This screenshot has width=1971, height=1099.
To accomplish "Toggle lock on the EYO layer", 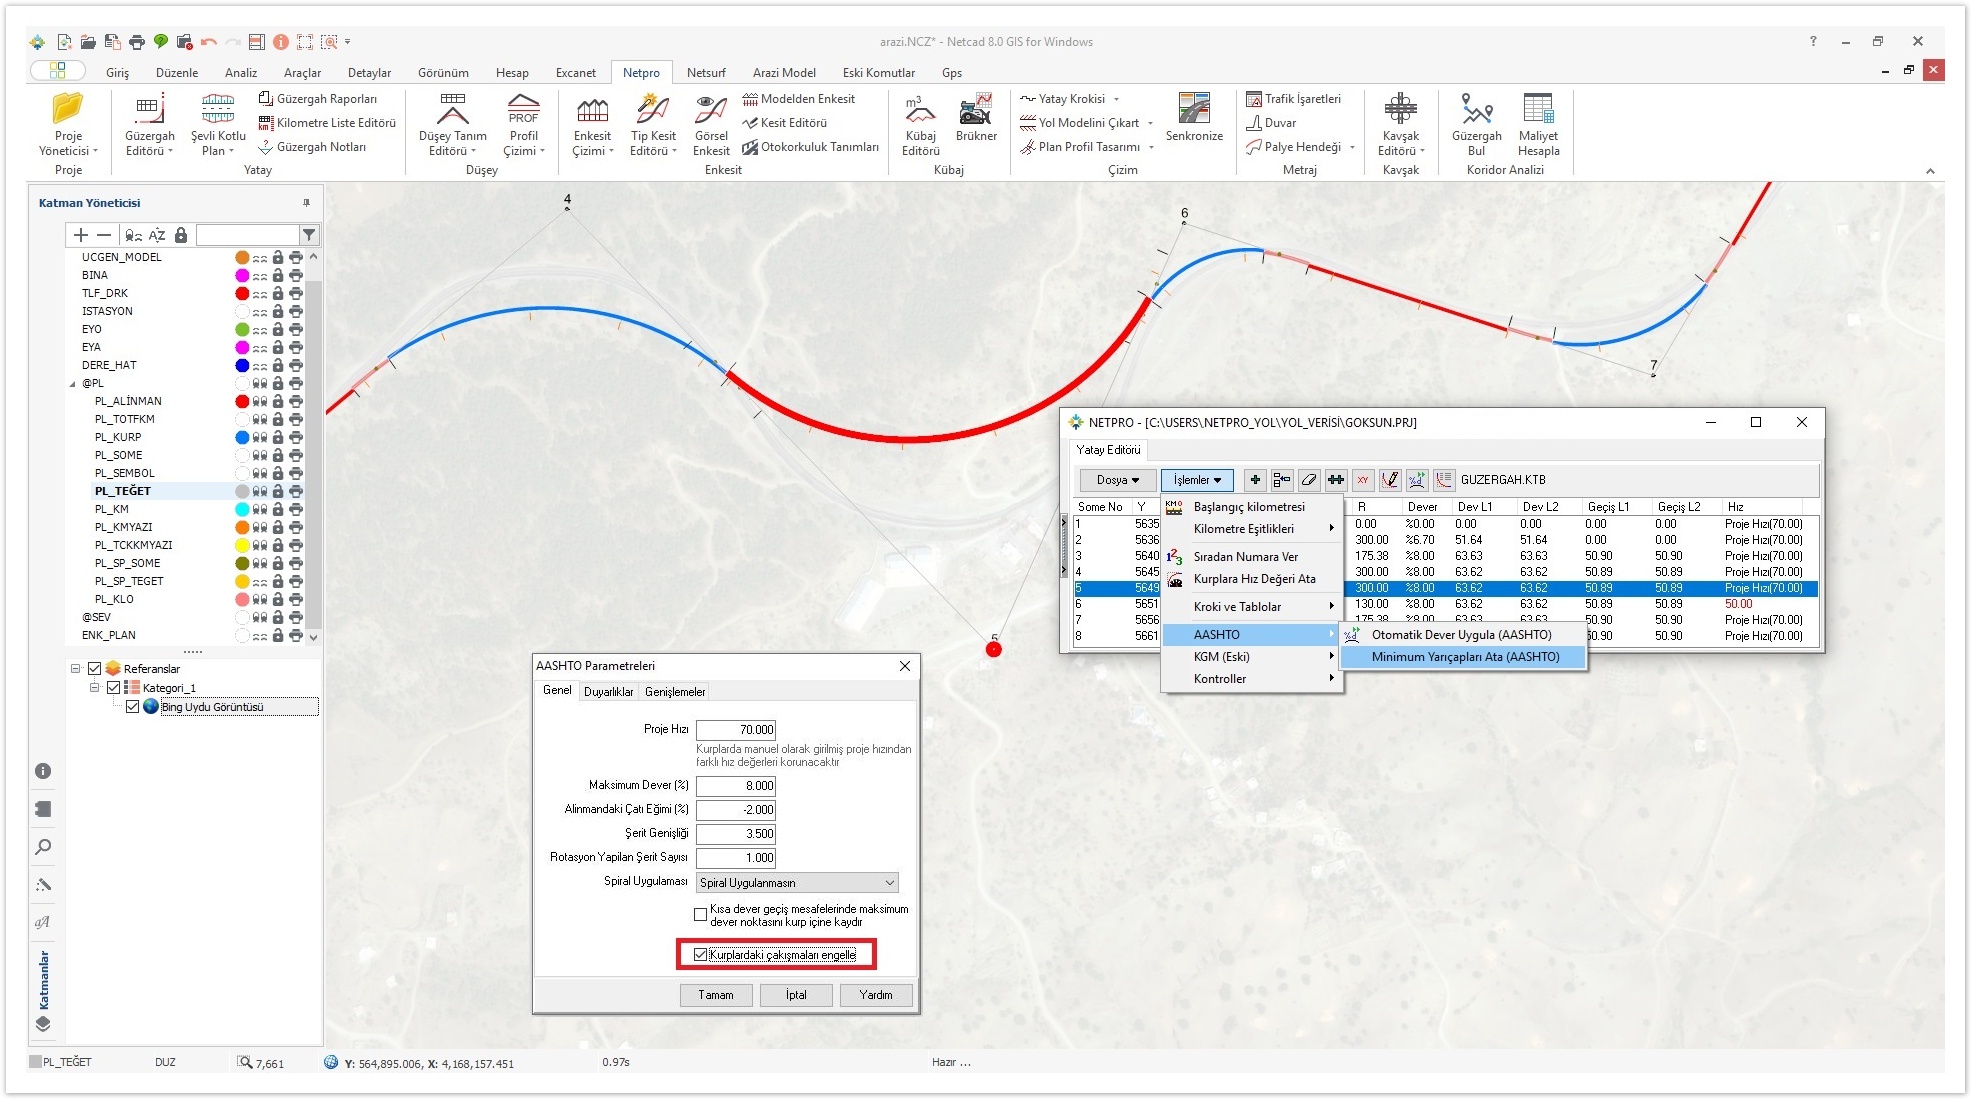I will coord(278,329).
